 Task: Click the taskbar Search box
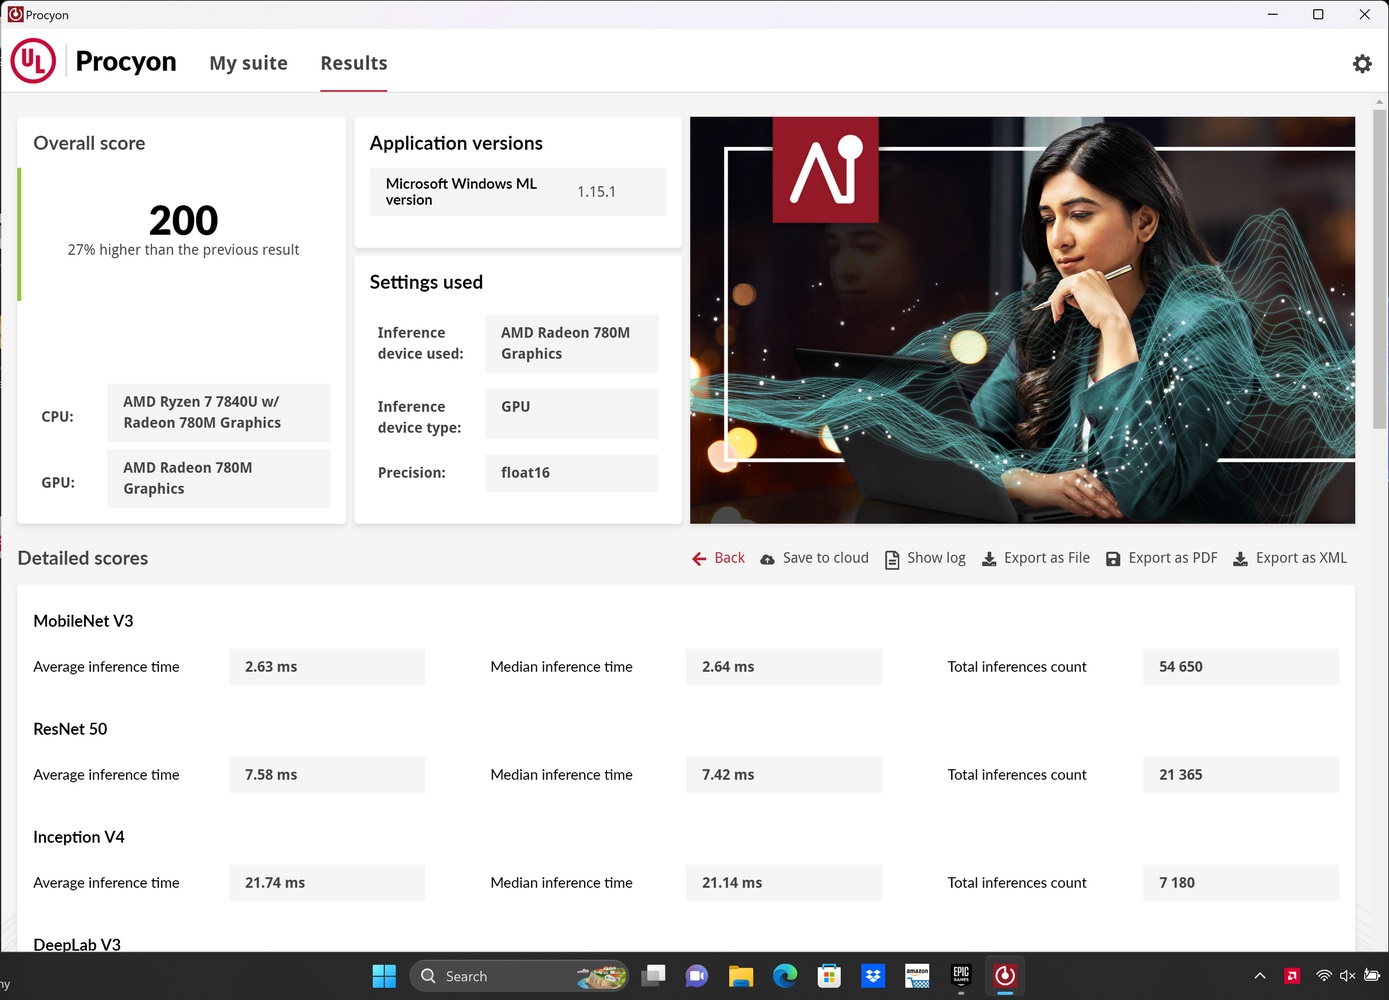point(518,976)
